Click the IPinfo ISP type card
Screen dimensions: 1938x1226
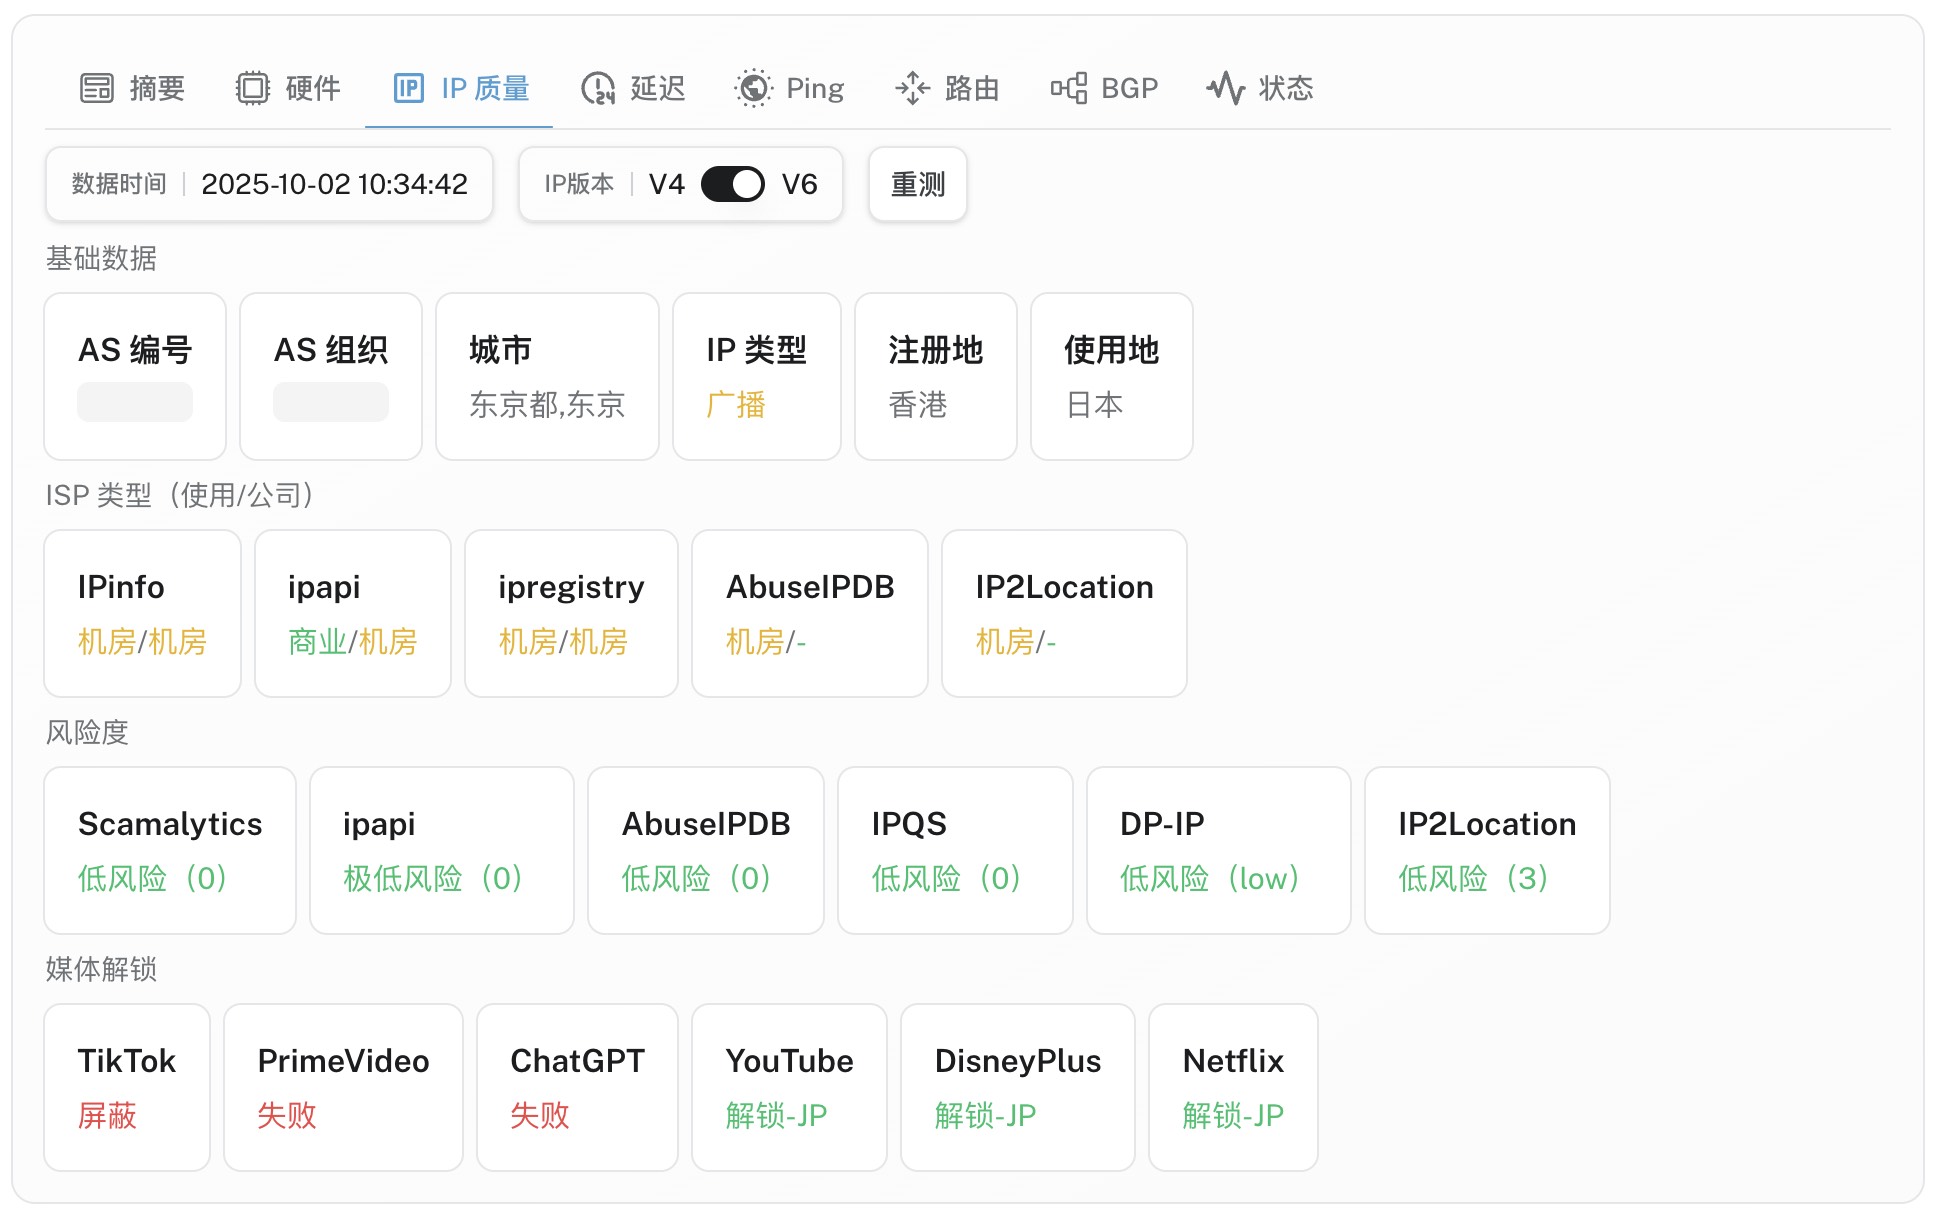(142, 613)
